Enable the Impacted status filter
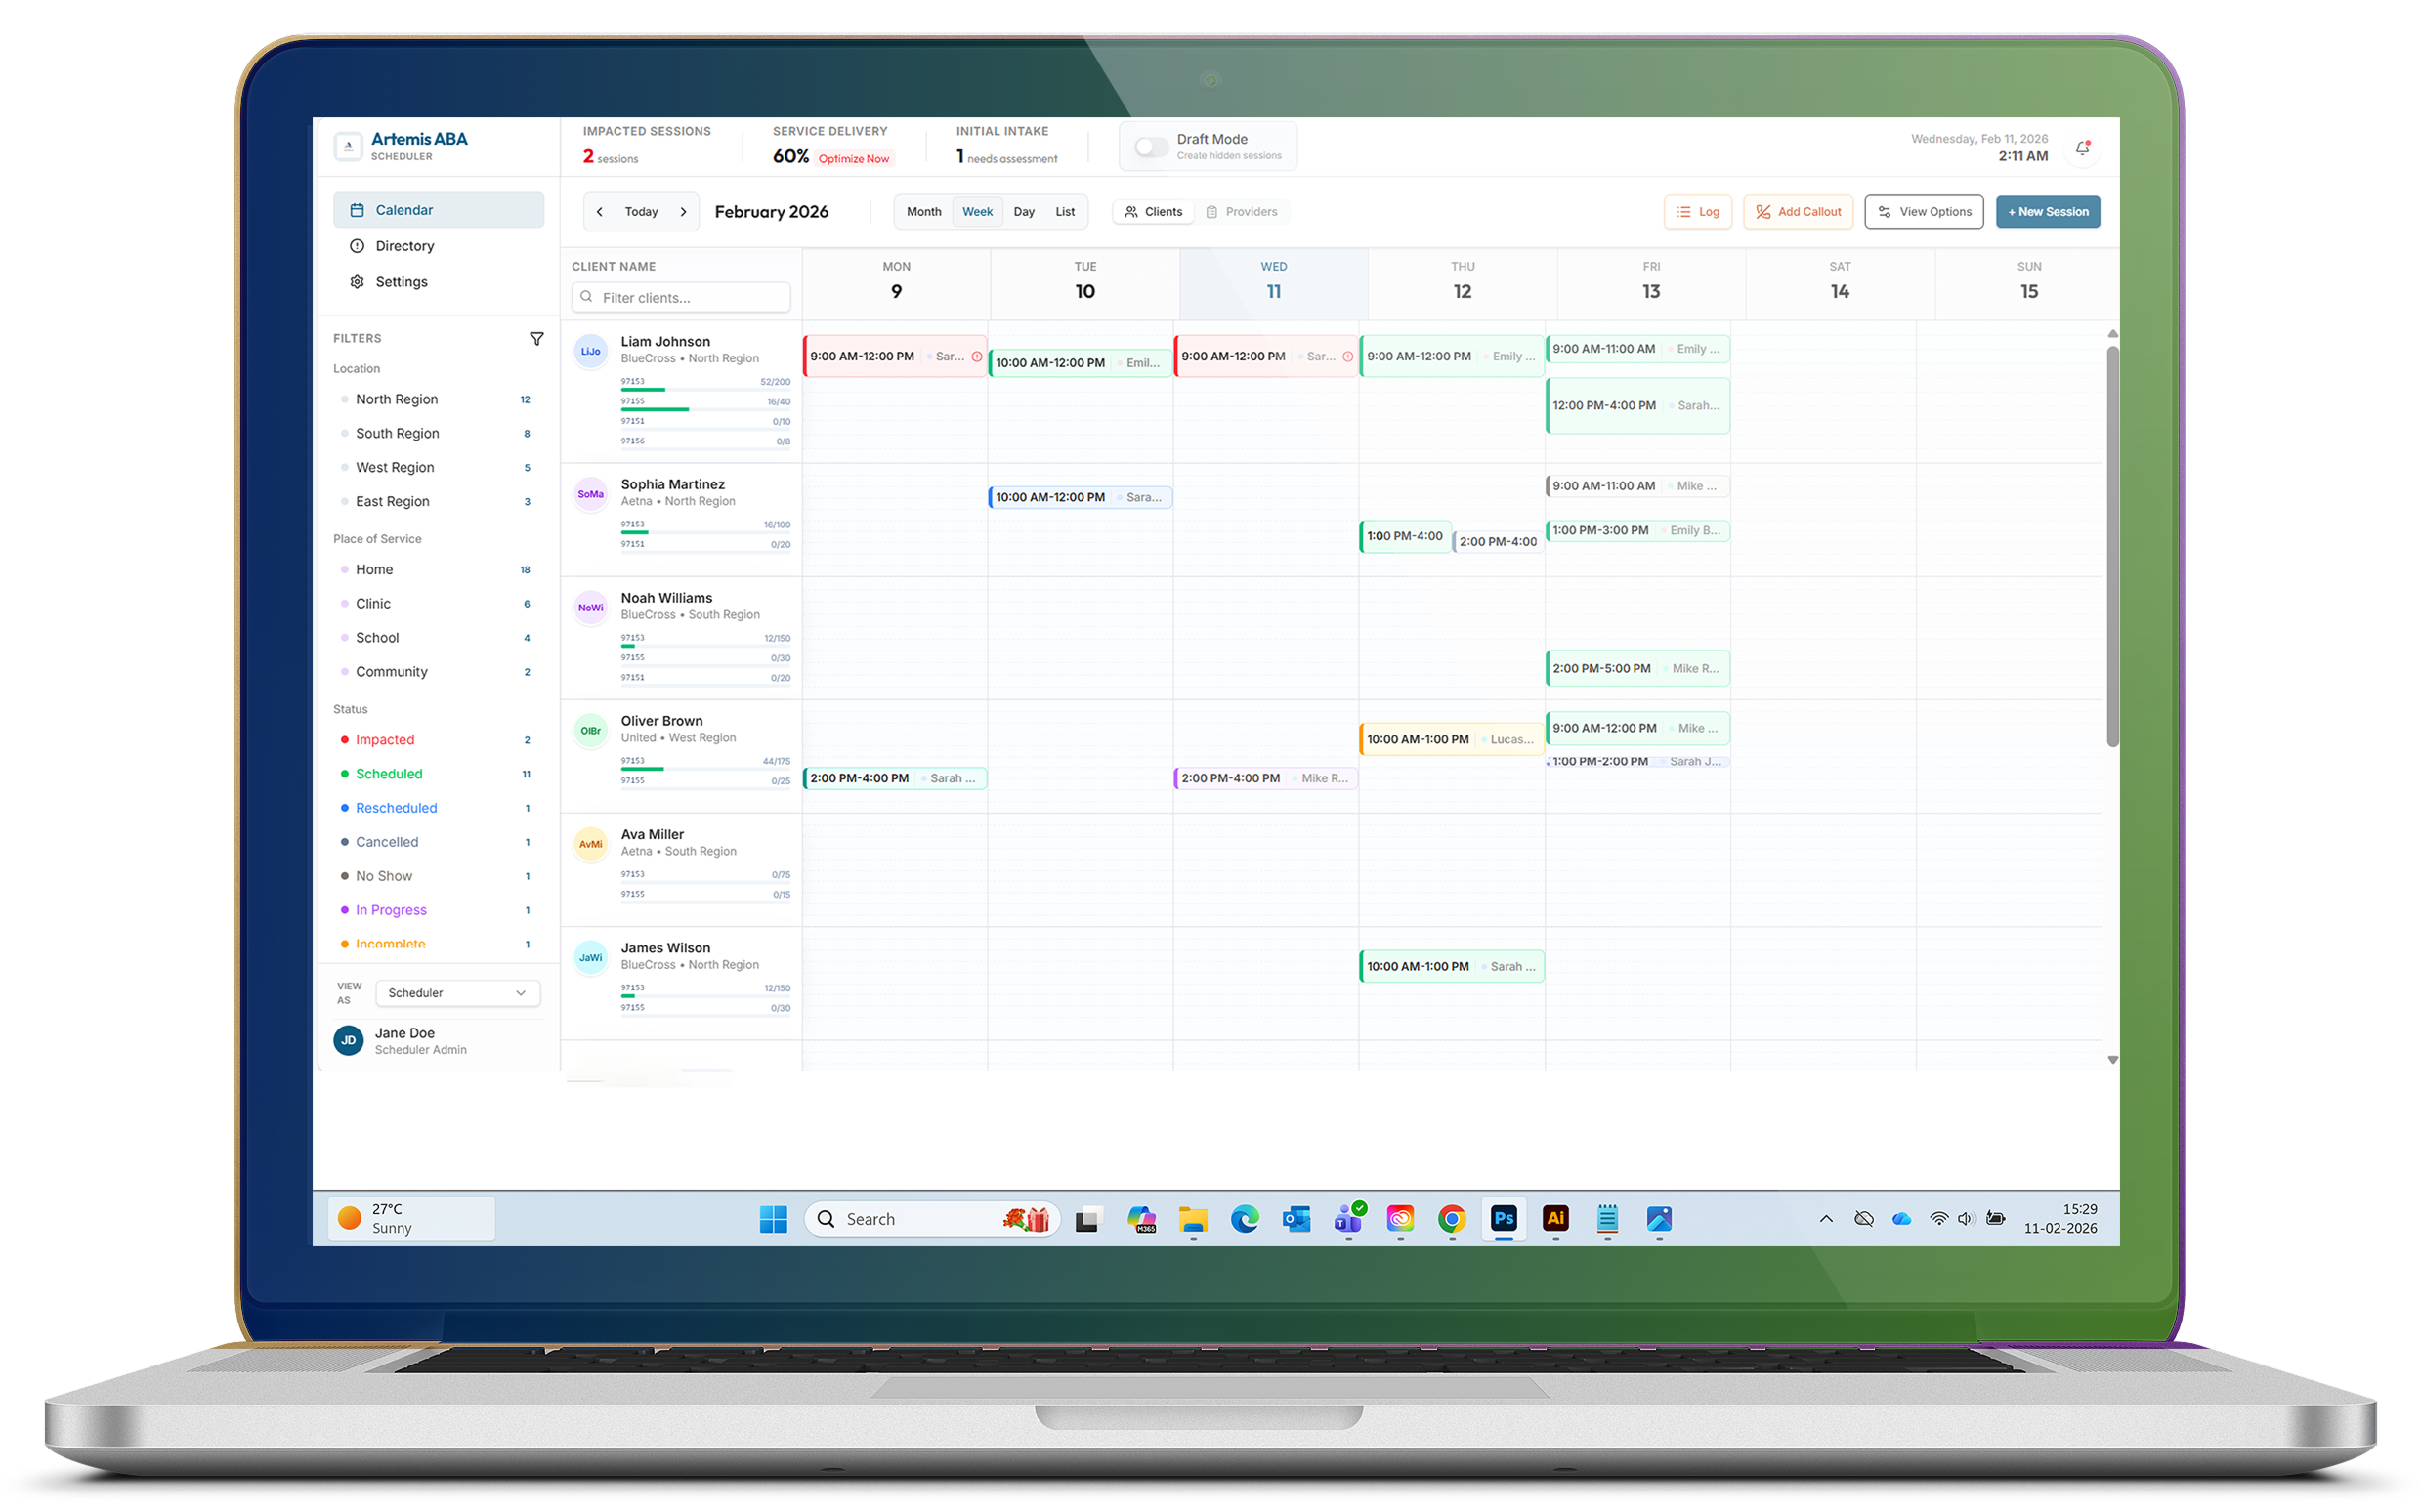The image size is (2420, 1512). [384, 740]
